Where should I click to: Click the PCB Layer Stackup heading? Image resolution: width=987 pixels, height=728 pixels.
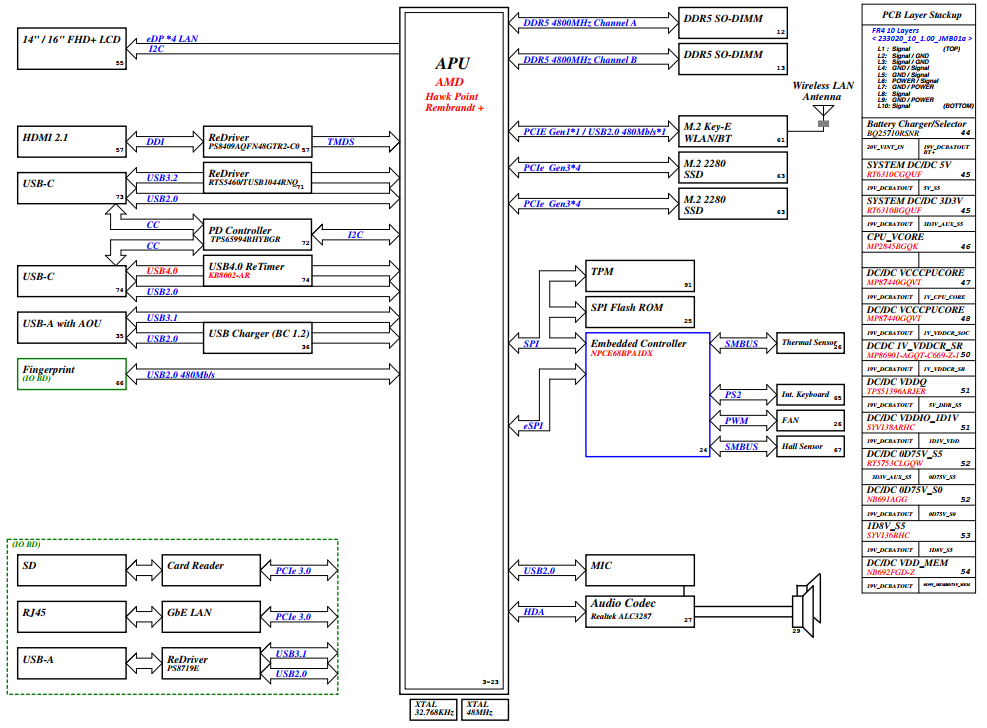click(922, 15)
